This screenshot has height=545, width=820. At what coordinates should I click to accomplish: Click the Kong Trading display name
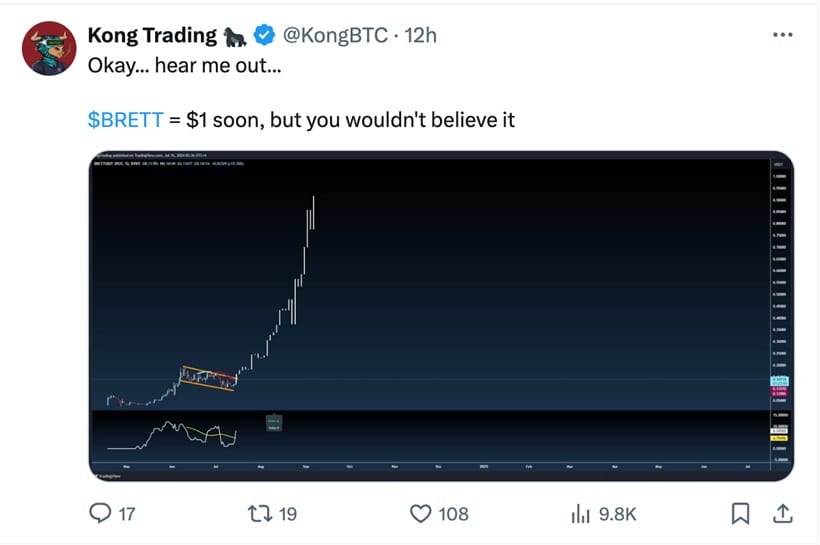[x=152, y=36]
